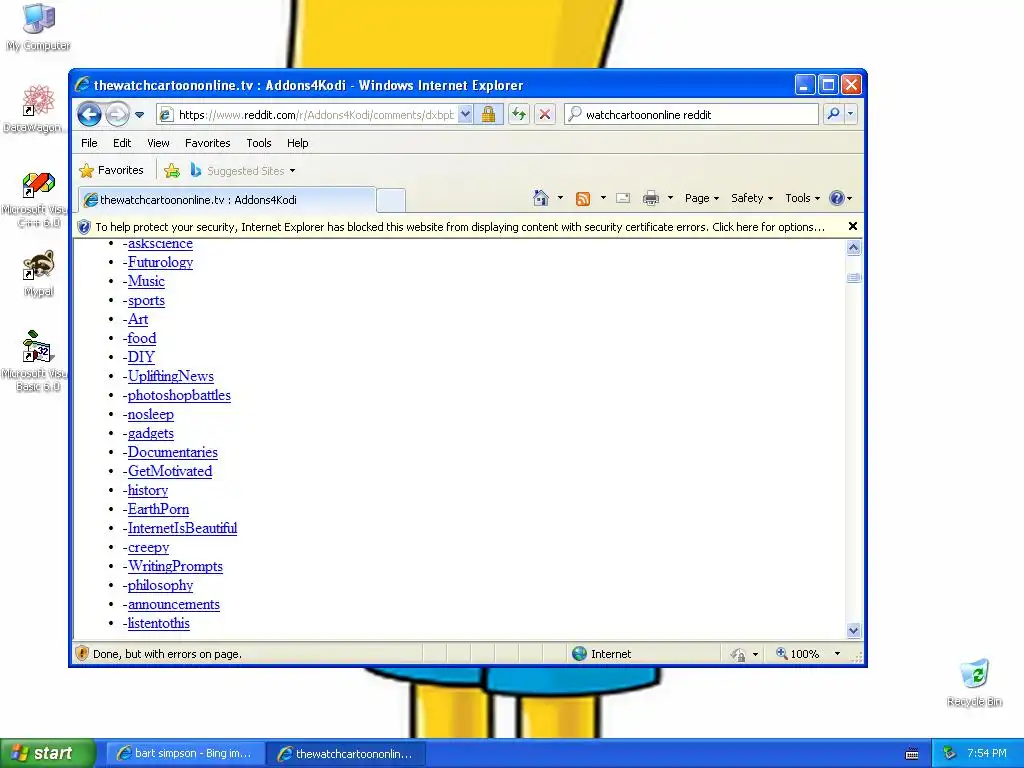Open the listentothis link
Image resolution: width=1024 pixels, height=768 pixels.
tap(159, 623)
